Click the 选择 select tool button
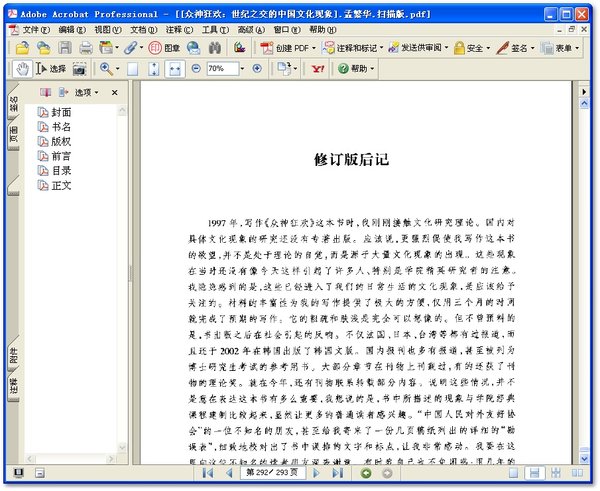This screenshot has width=600, height=491. click(x=50, y=68)
